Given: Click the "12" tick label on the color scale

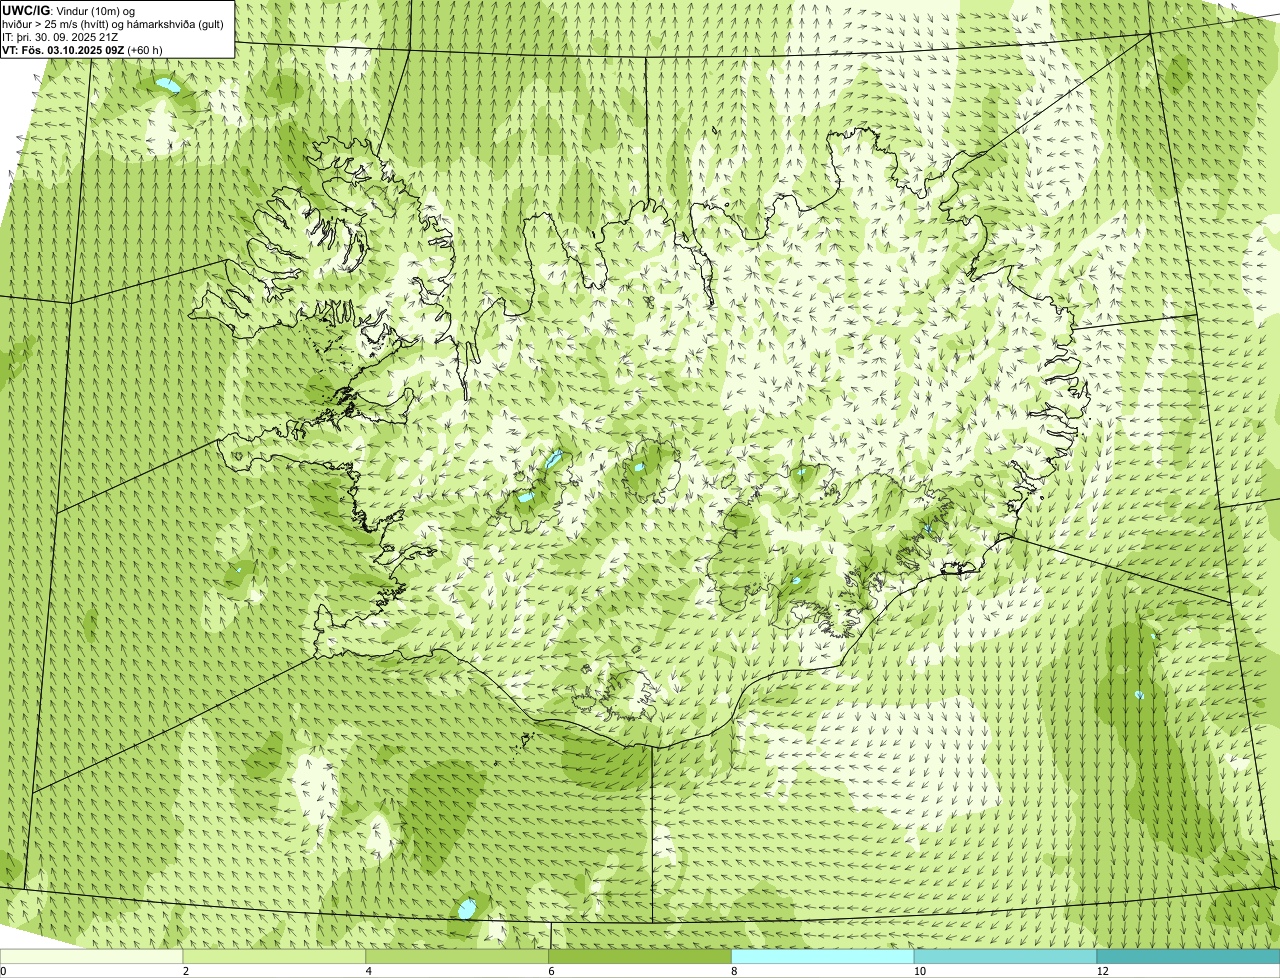Looking at the screenshot, I should point(1102,971).
